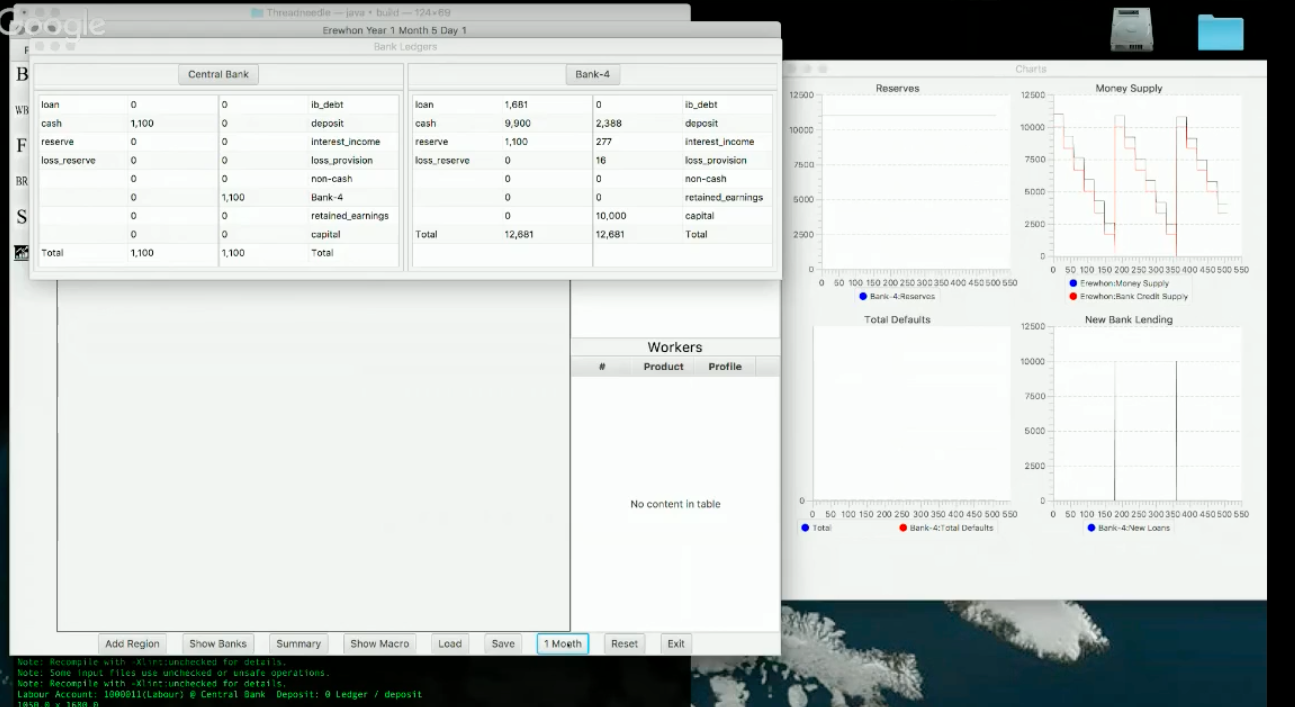Select the 'S' item in left sidebar

point(21,217)
